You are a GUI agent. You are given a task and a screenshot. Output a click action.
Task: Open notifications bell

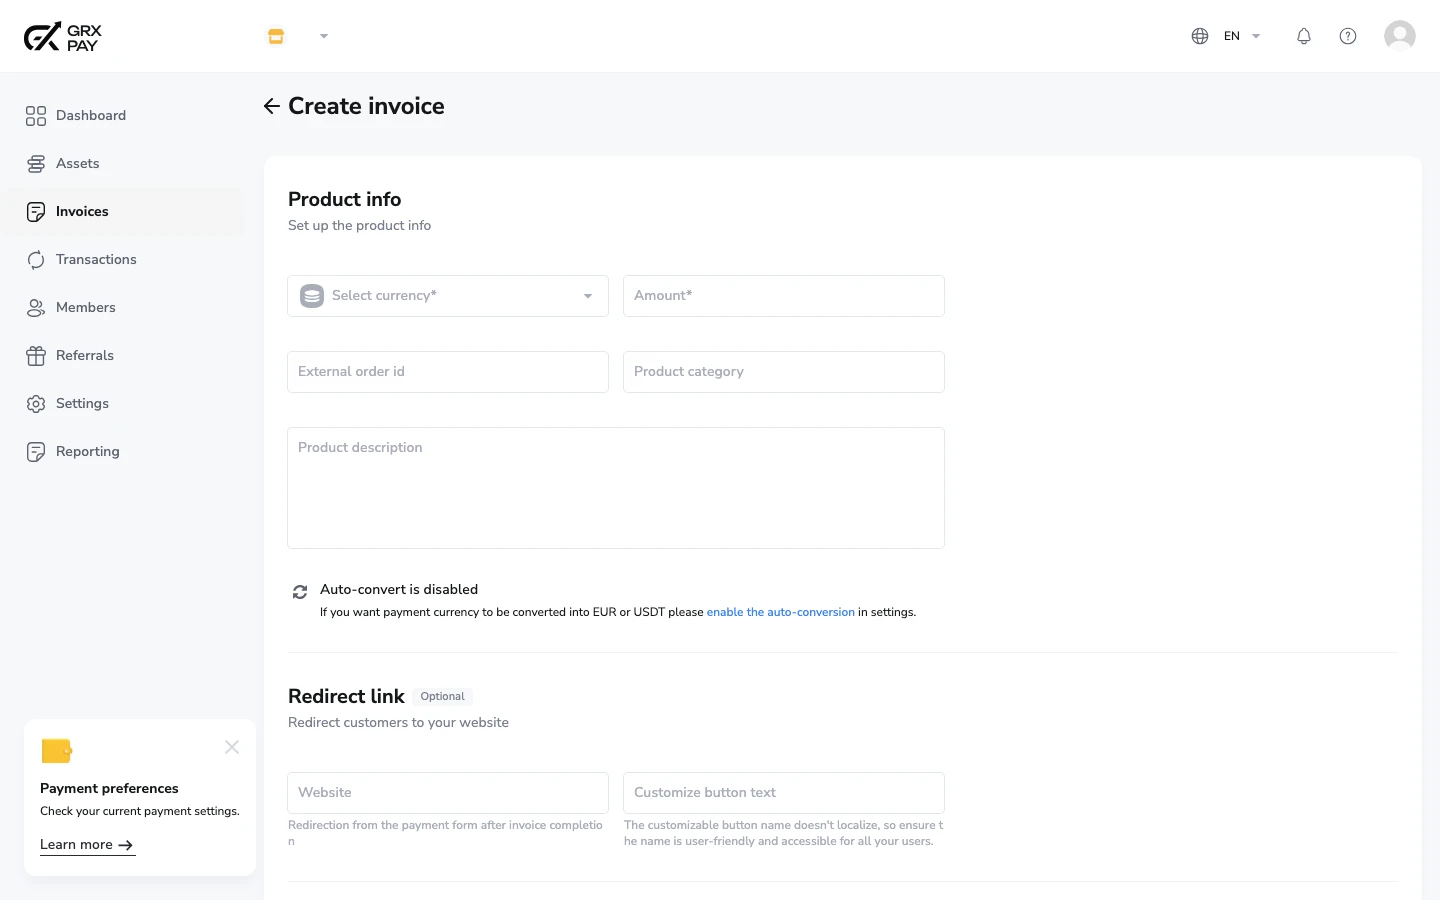1304,36
